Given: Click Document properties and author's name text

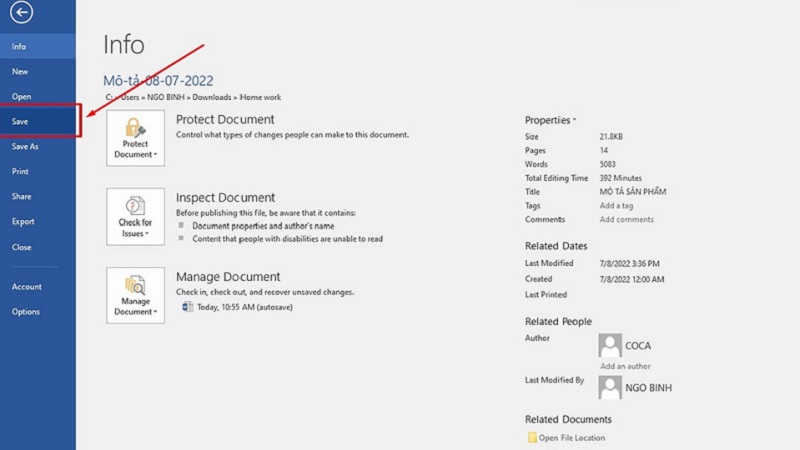Looking at the screenshot, I should 263,226.
